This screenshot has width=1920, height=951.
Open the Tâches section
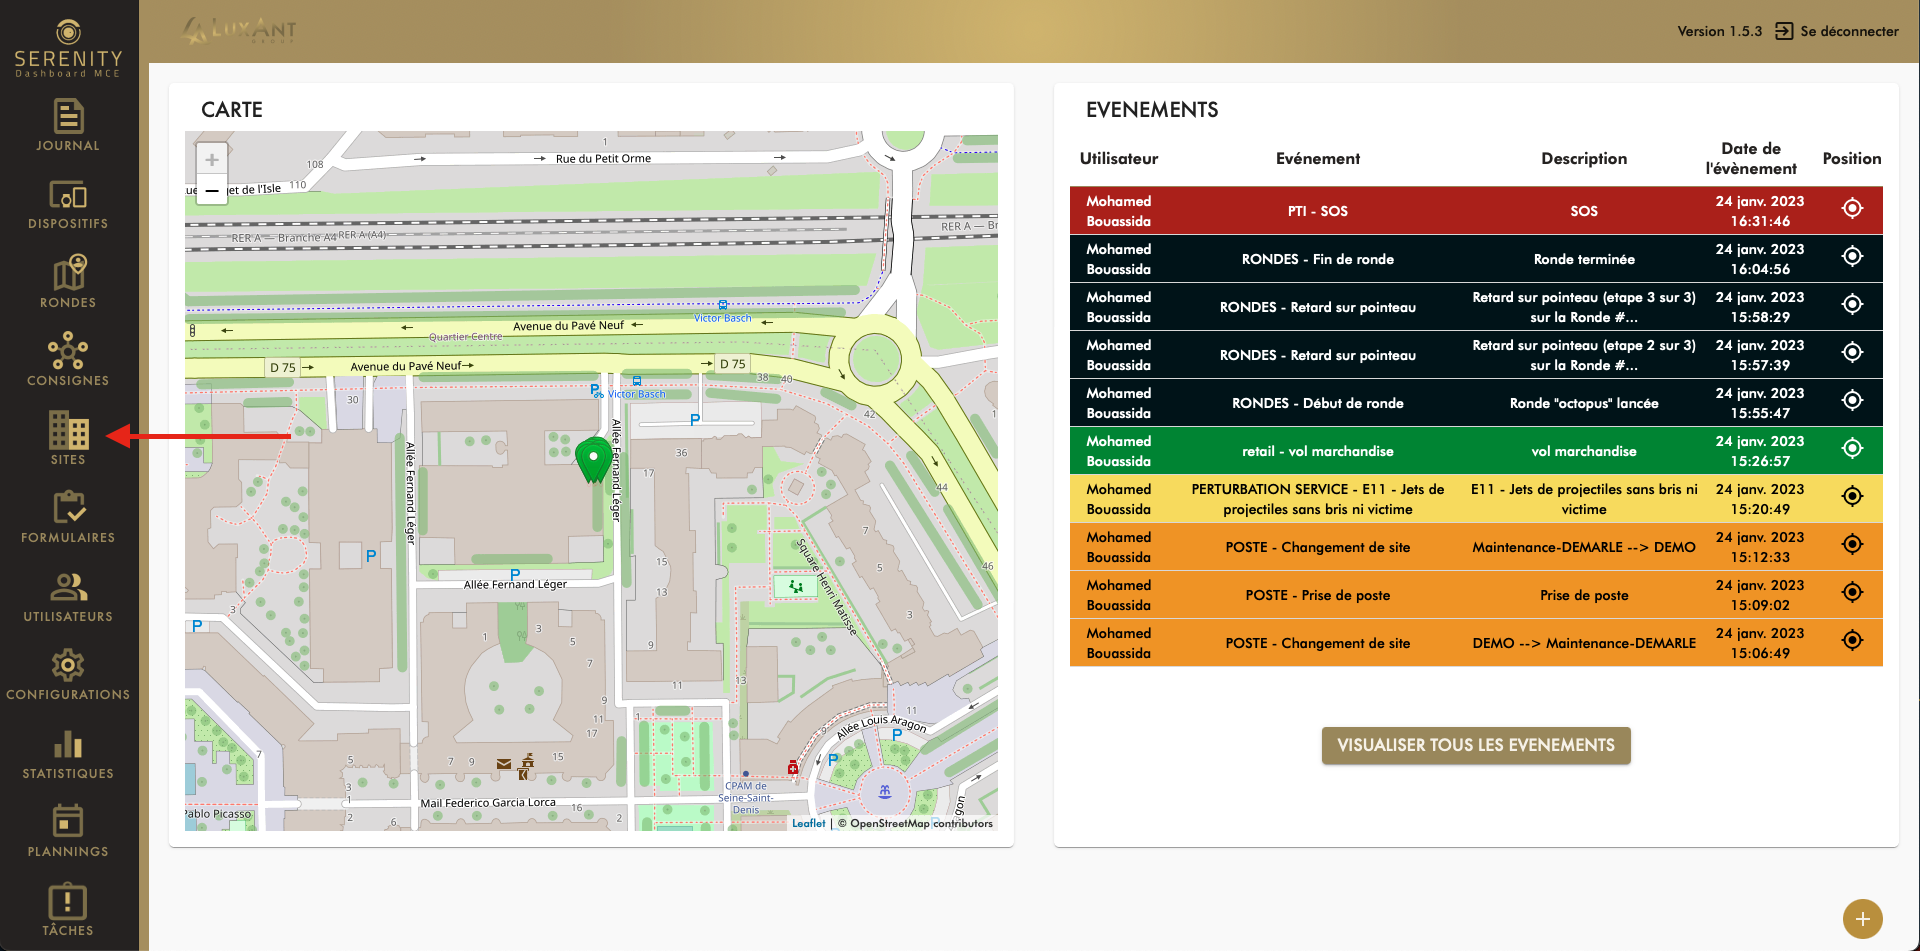click(x=68, y=910)
